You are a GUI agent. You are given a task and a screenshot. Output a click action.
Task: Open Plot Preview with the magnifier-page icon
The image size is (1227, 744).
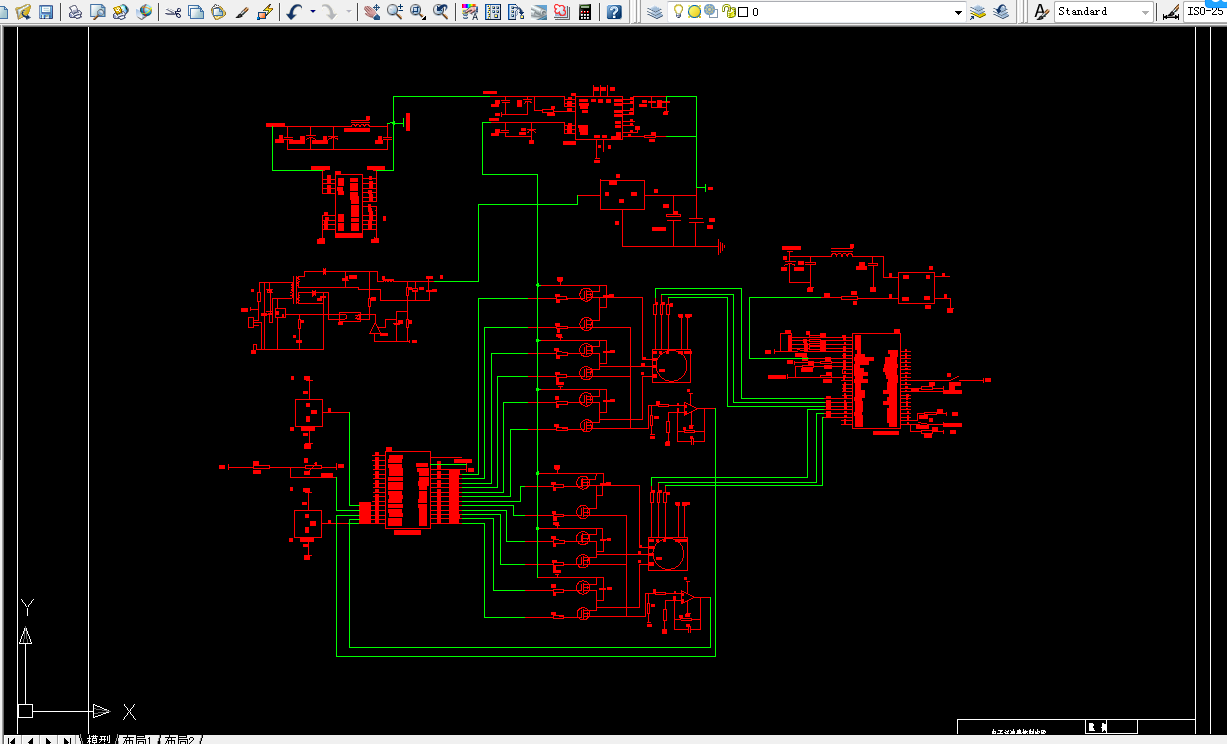[97, 12]
